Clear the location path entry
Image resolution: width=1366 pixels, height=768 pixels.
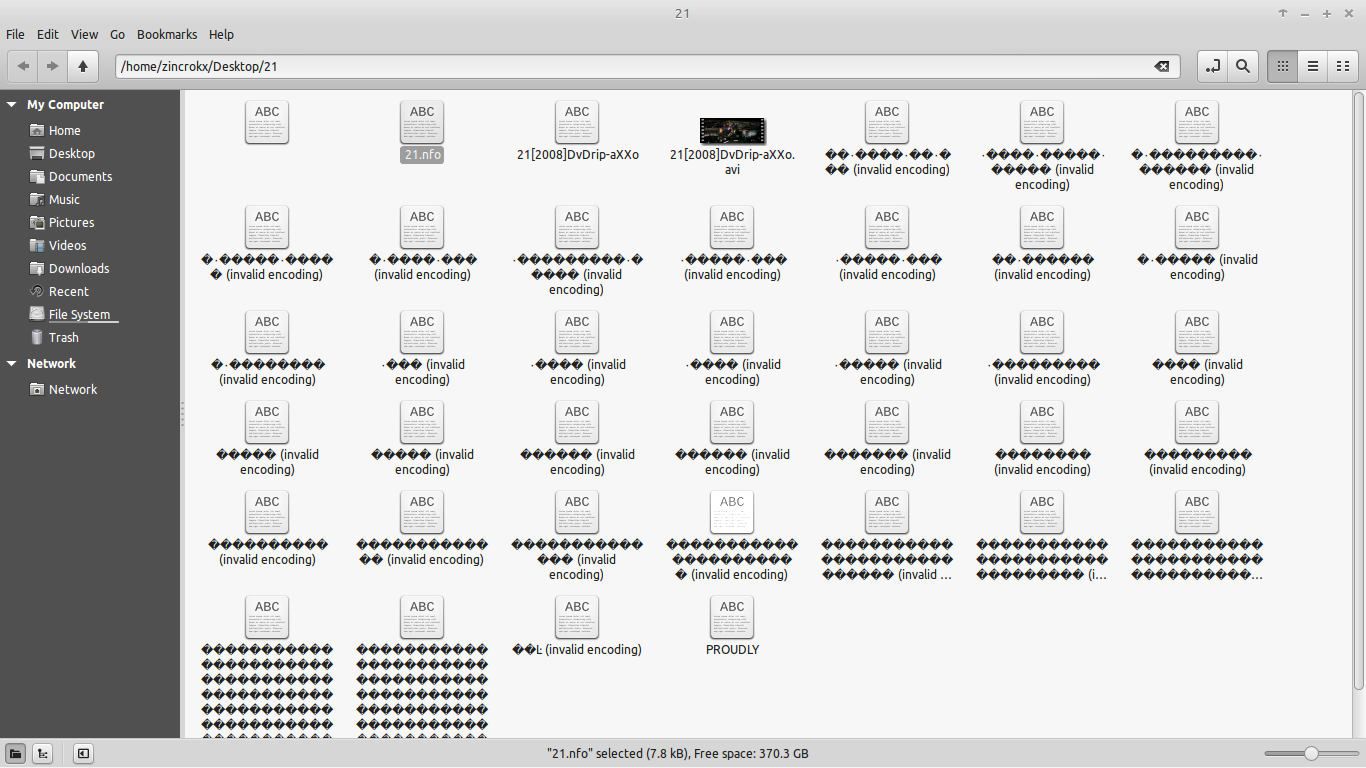pos(1162,66)
